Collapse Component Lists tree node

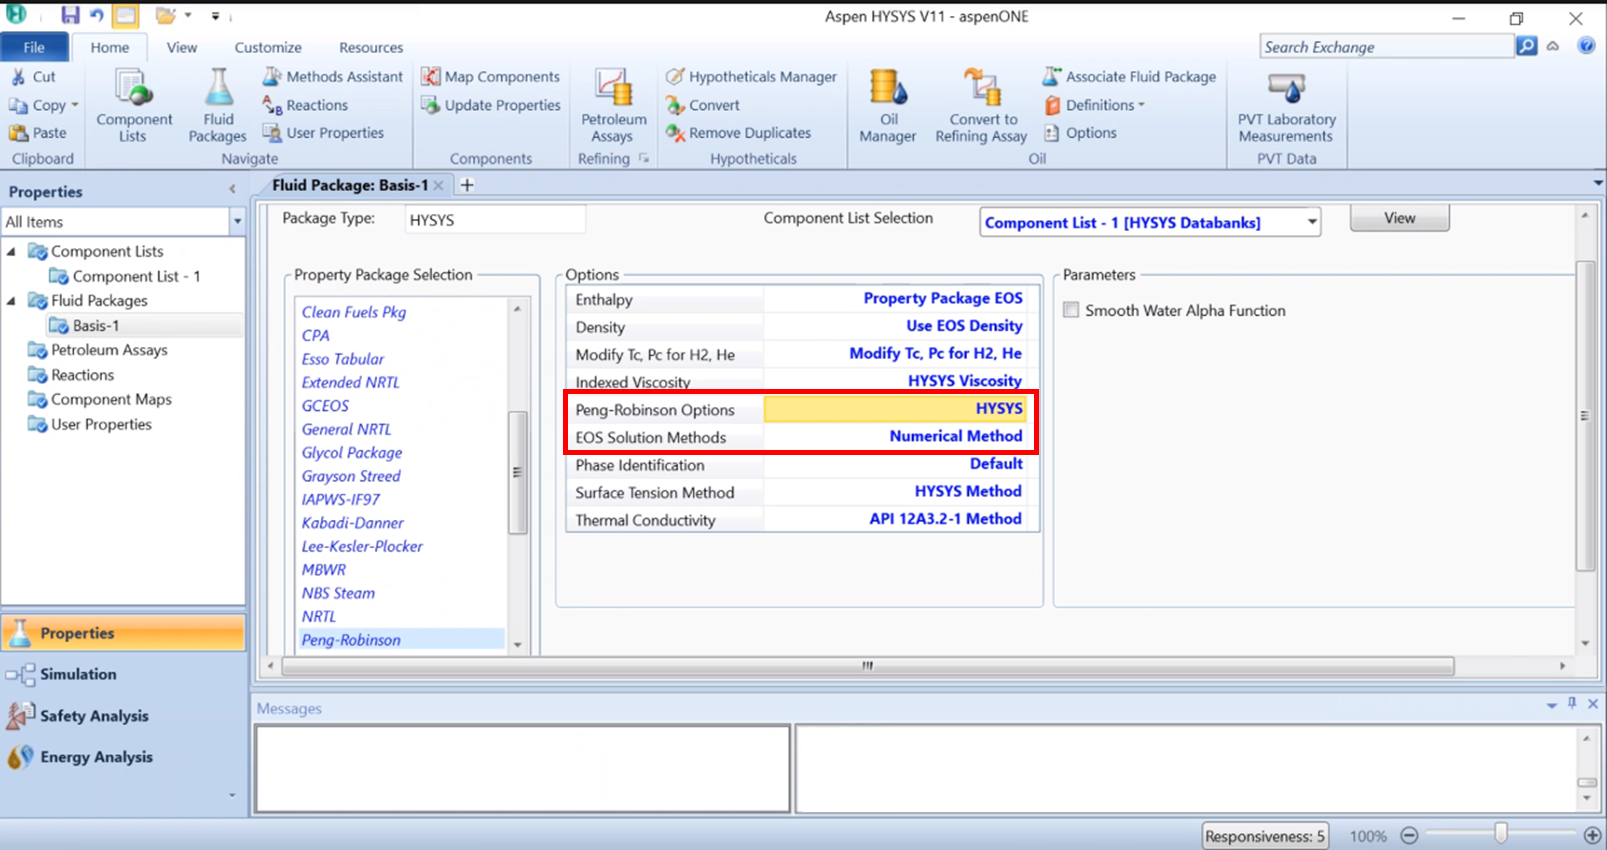coord(12,251)
